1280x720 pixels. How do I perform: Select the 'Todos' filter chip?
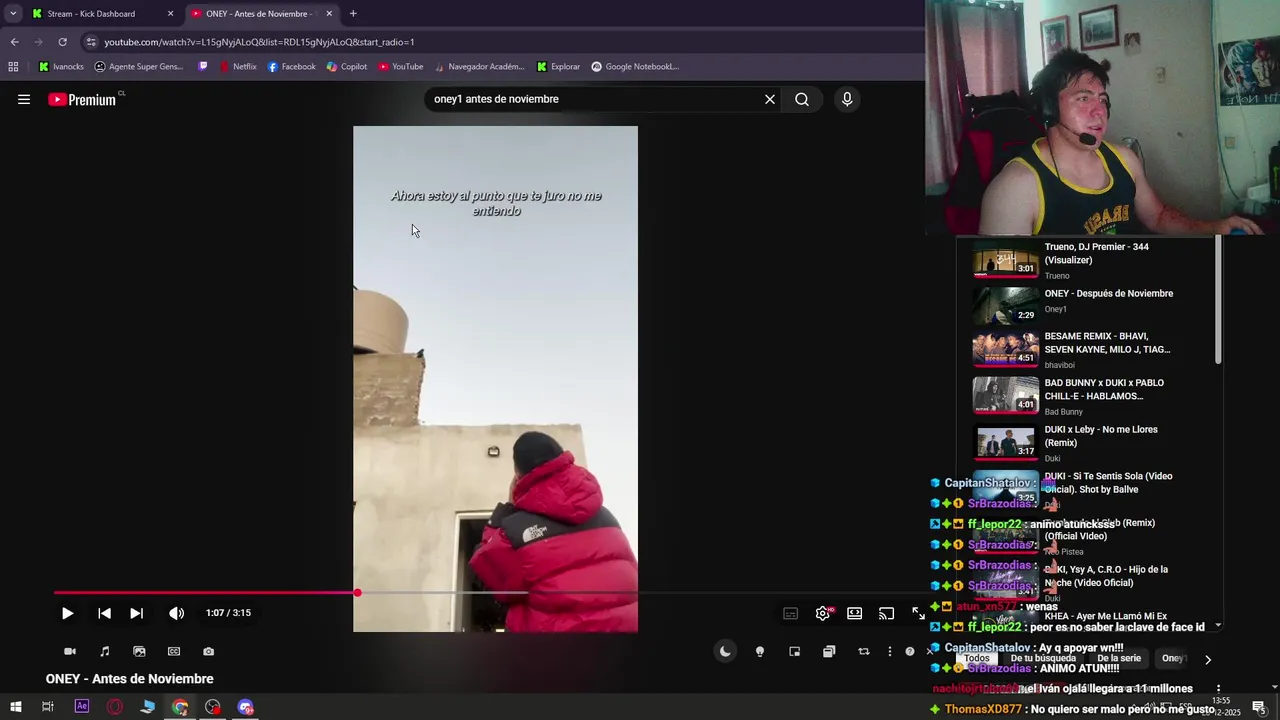coord(977,658)
